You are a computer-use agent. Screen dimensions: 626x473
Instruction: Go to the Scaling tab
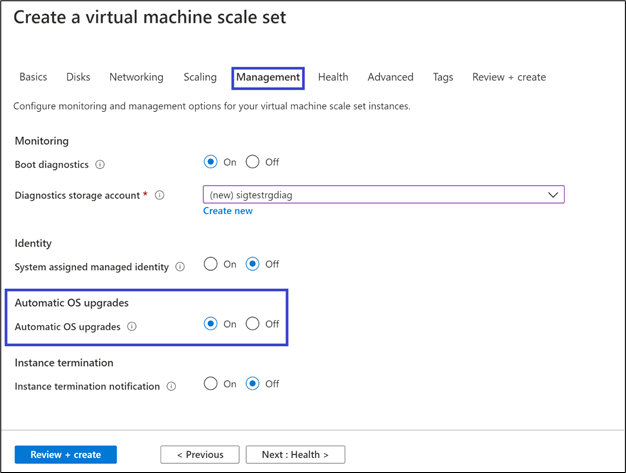pyautogui.click(x=200, y=77)
